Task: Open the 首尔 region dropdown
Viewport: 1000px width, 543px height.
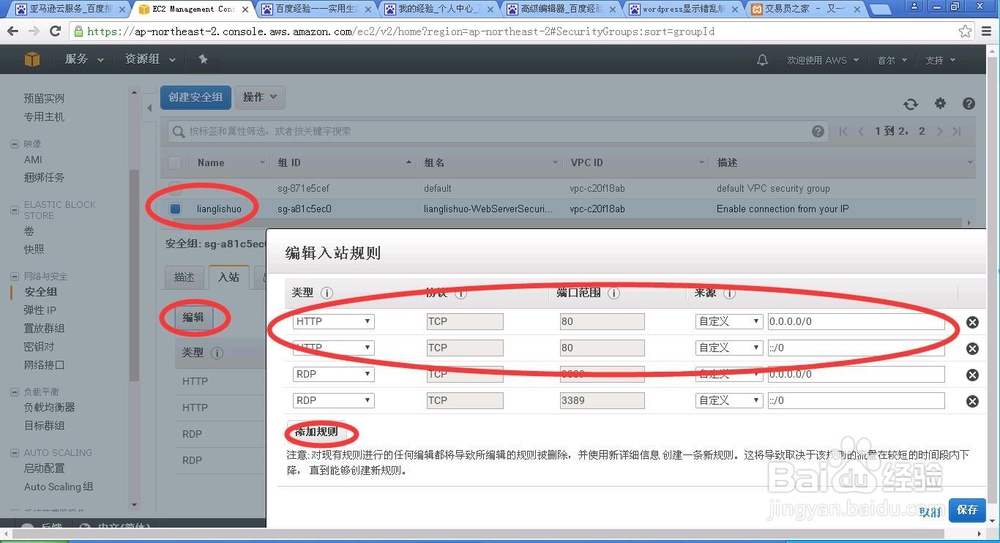Action: pos(892,60)
